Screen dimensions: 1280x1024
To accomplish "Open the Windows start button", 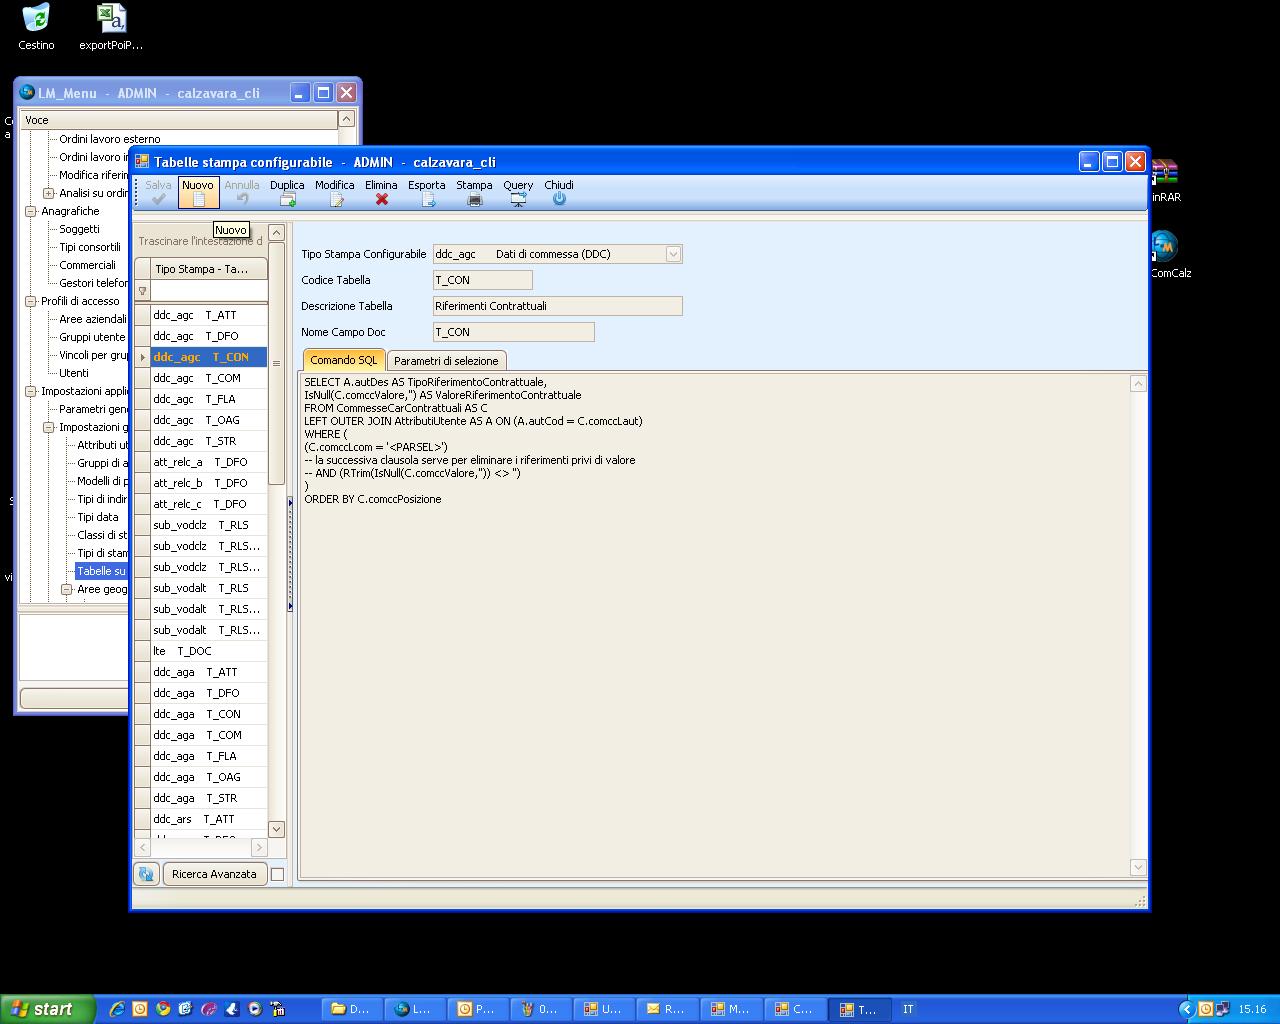I will [x=47, y=1009].
